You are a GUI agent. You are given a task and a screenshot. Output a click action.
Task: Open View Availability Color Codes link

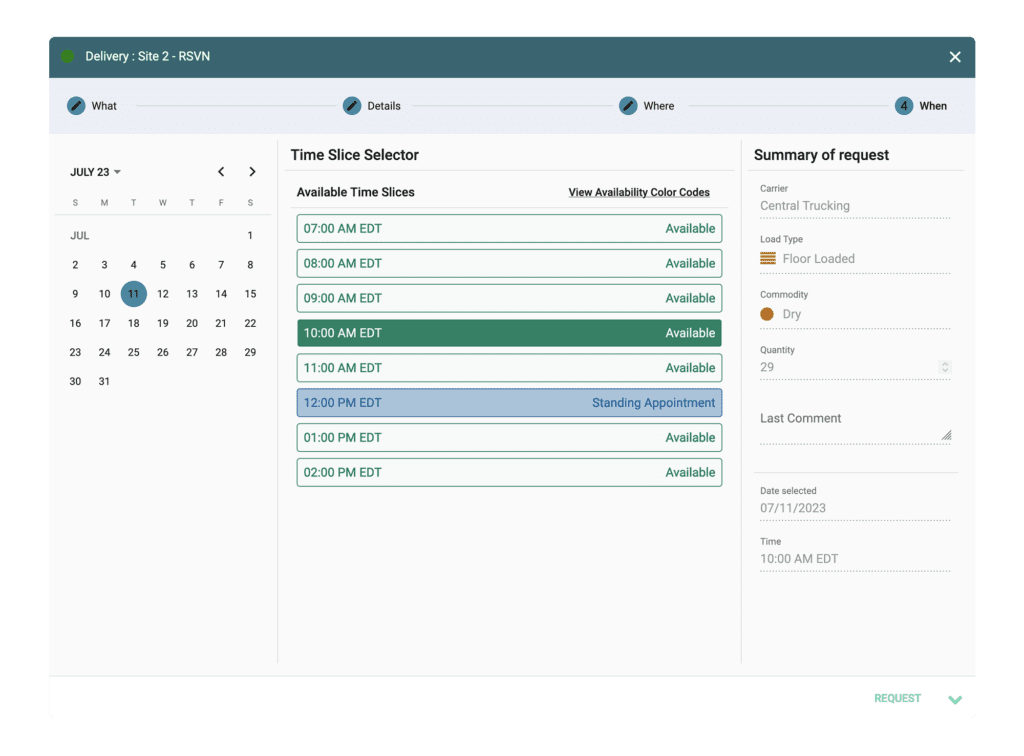[639, 192]
